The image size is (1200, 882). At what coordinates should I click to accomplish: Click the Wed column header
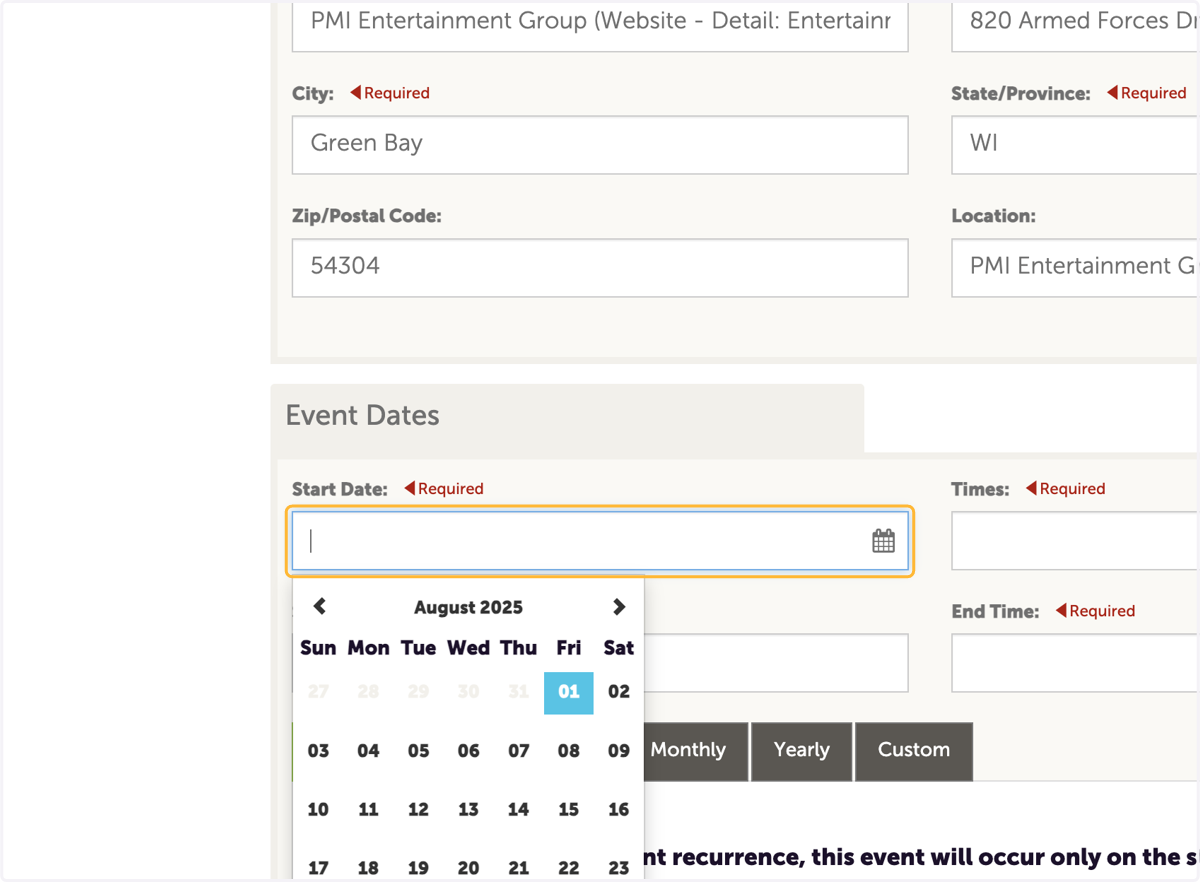[468, 648]
